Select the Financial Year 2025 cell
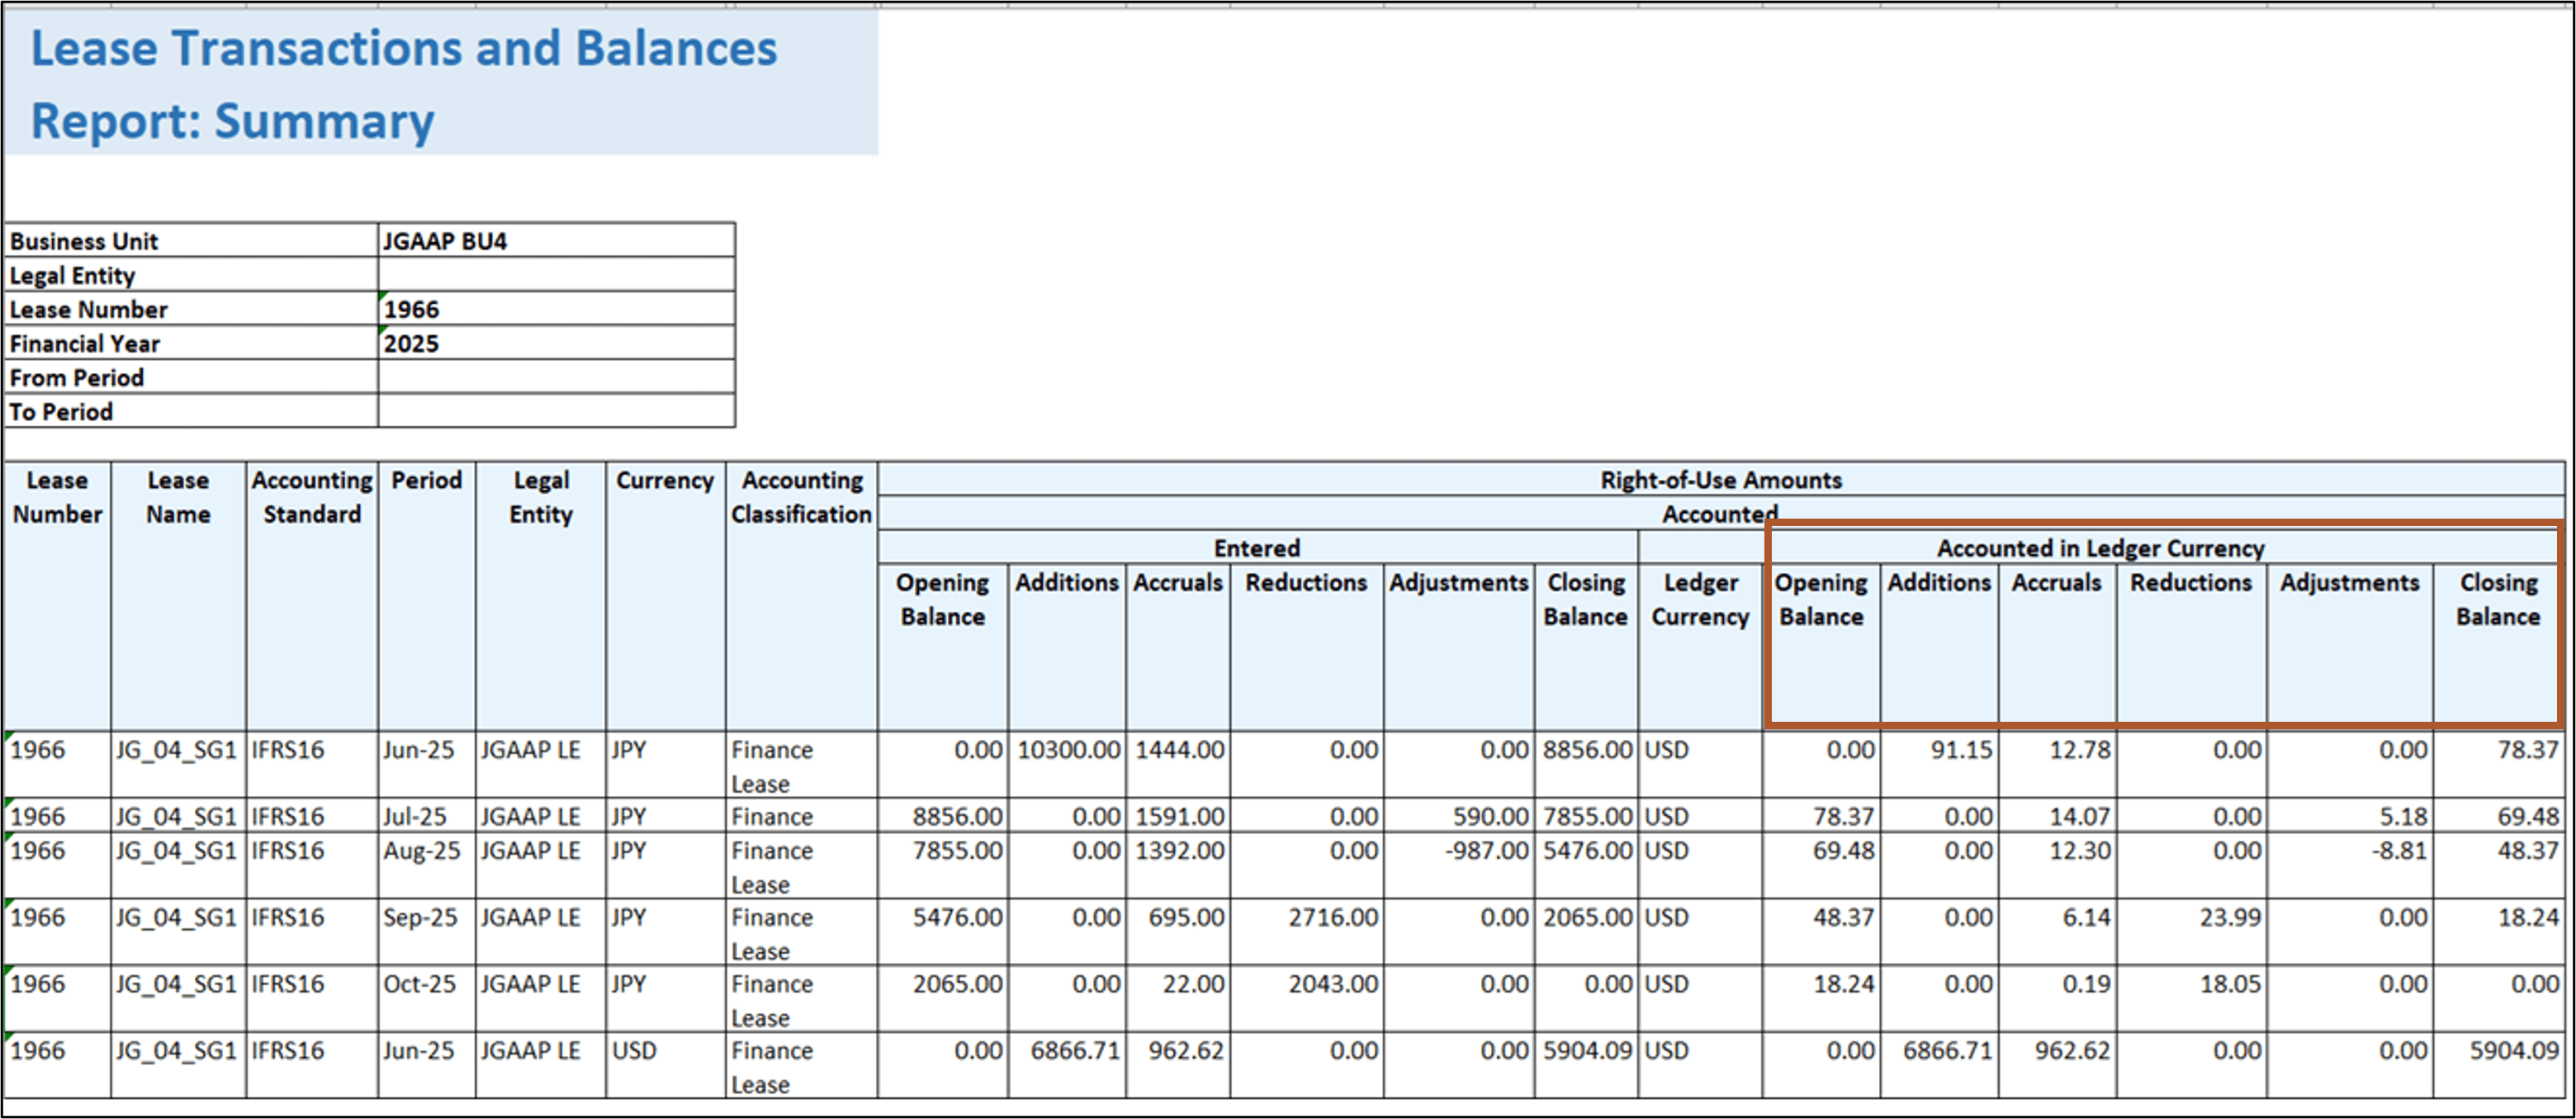2576x1119 pixels. click(410, 343)
